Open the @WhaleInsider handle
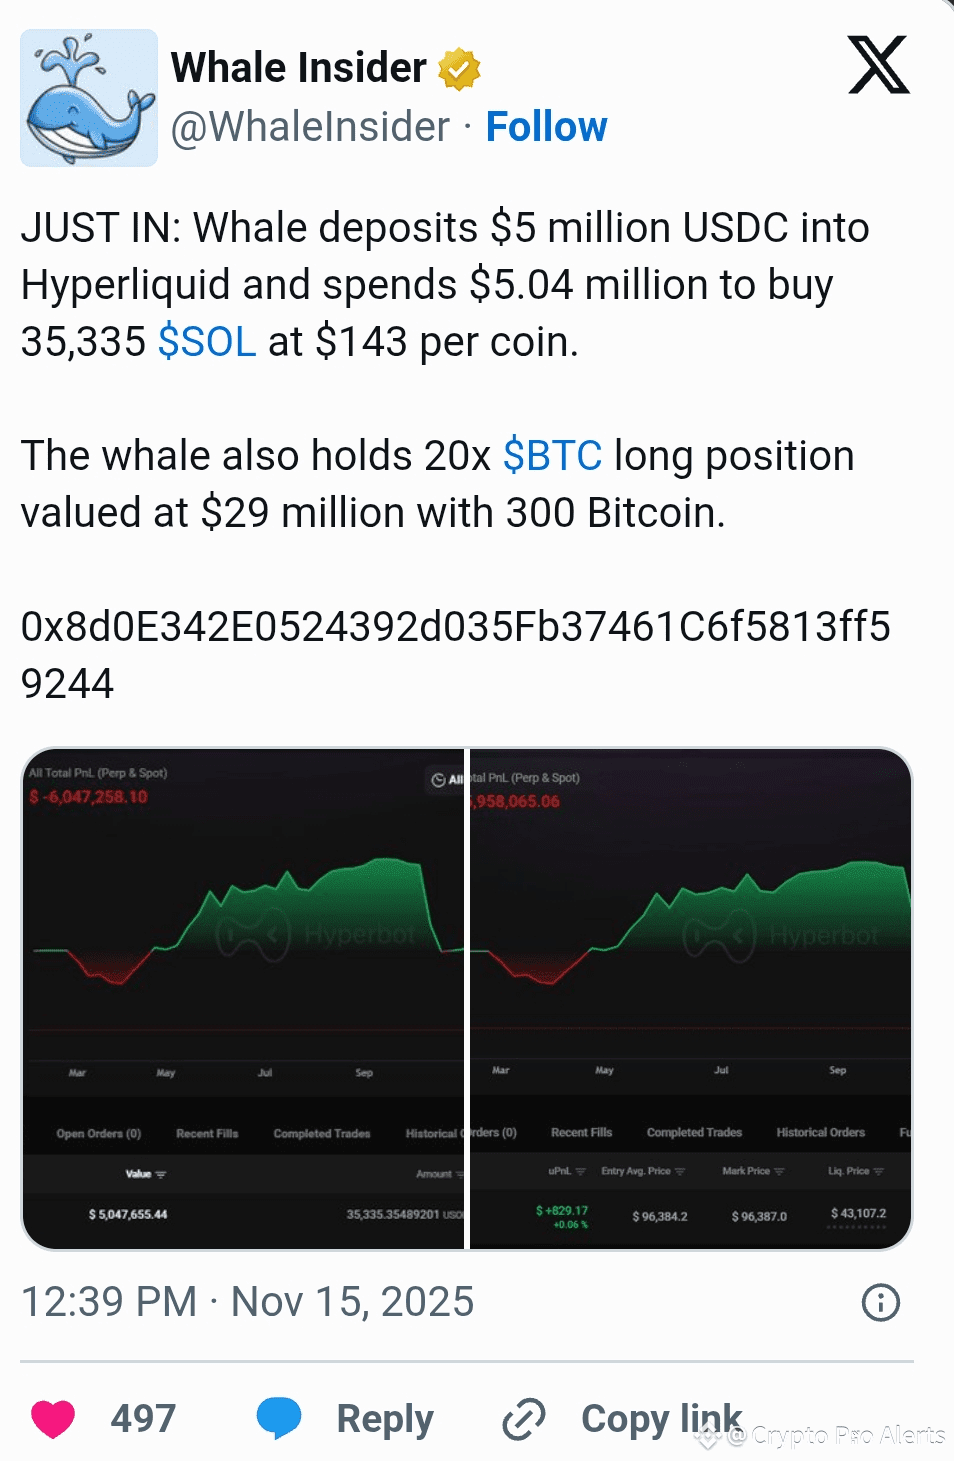The height and width of the screenshot is (1461, 954). pyautogui.click(x=310, y=127)
